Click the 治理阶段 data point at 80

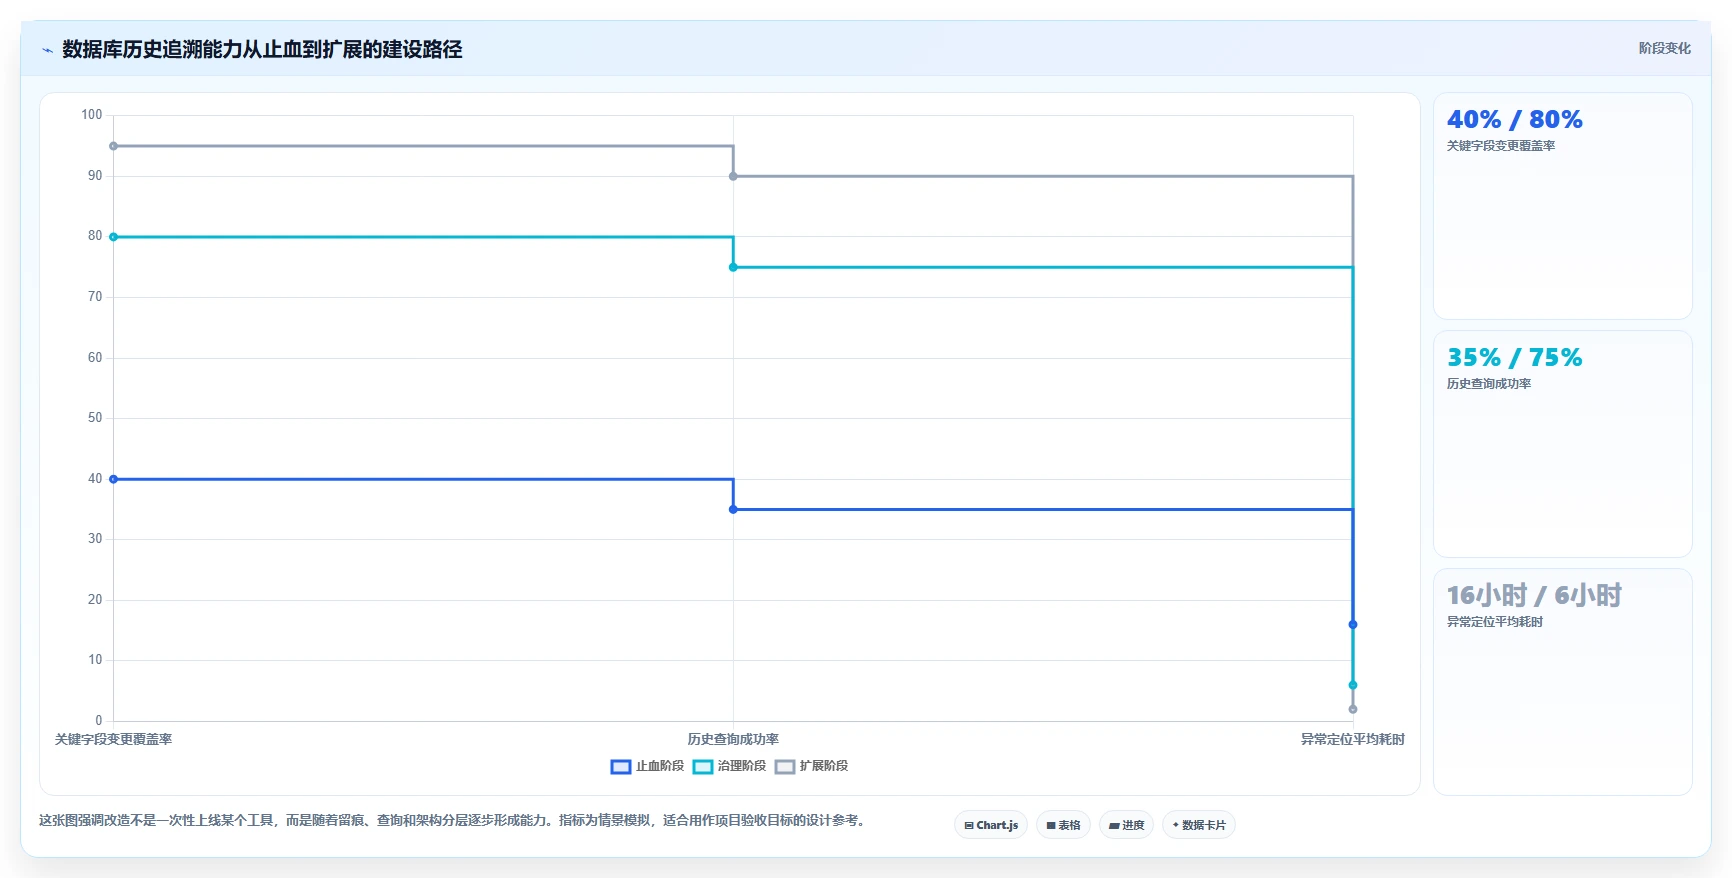(x=113, y=237)
